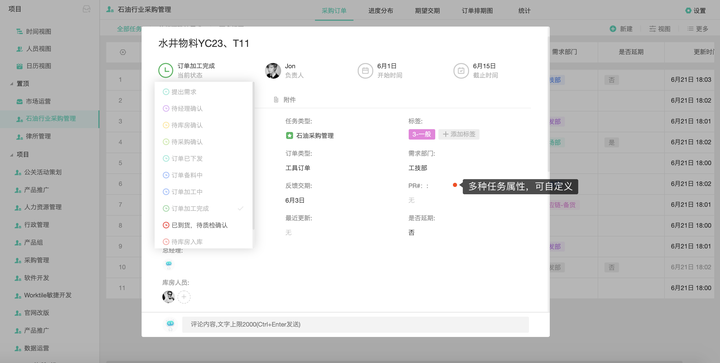Add a member with plus under 库房人员
Viewport: 720px width, 363px height.
(x=184, y=296)
